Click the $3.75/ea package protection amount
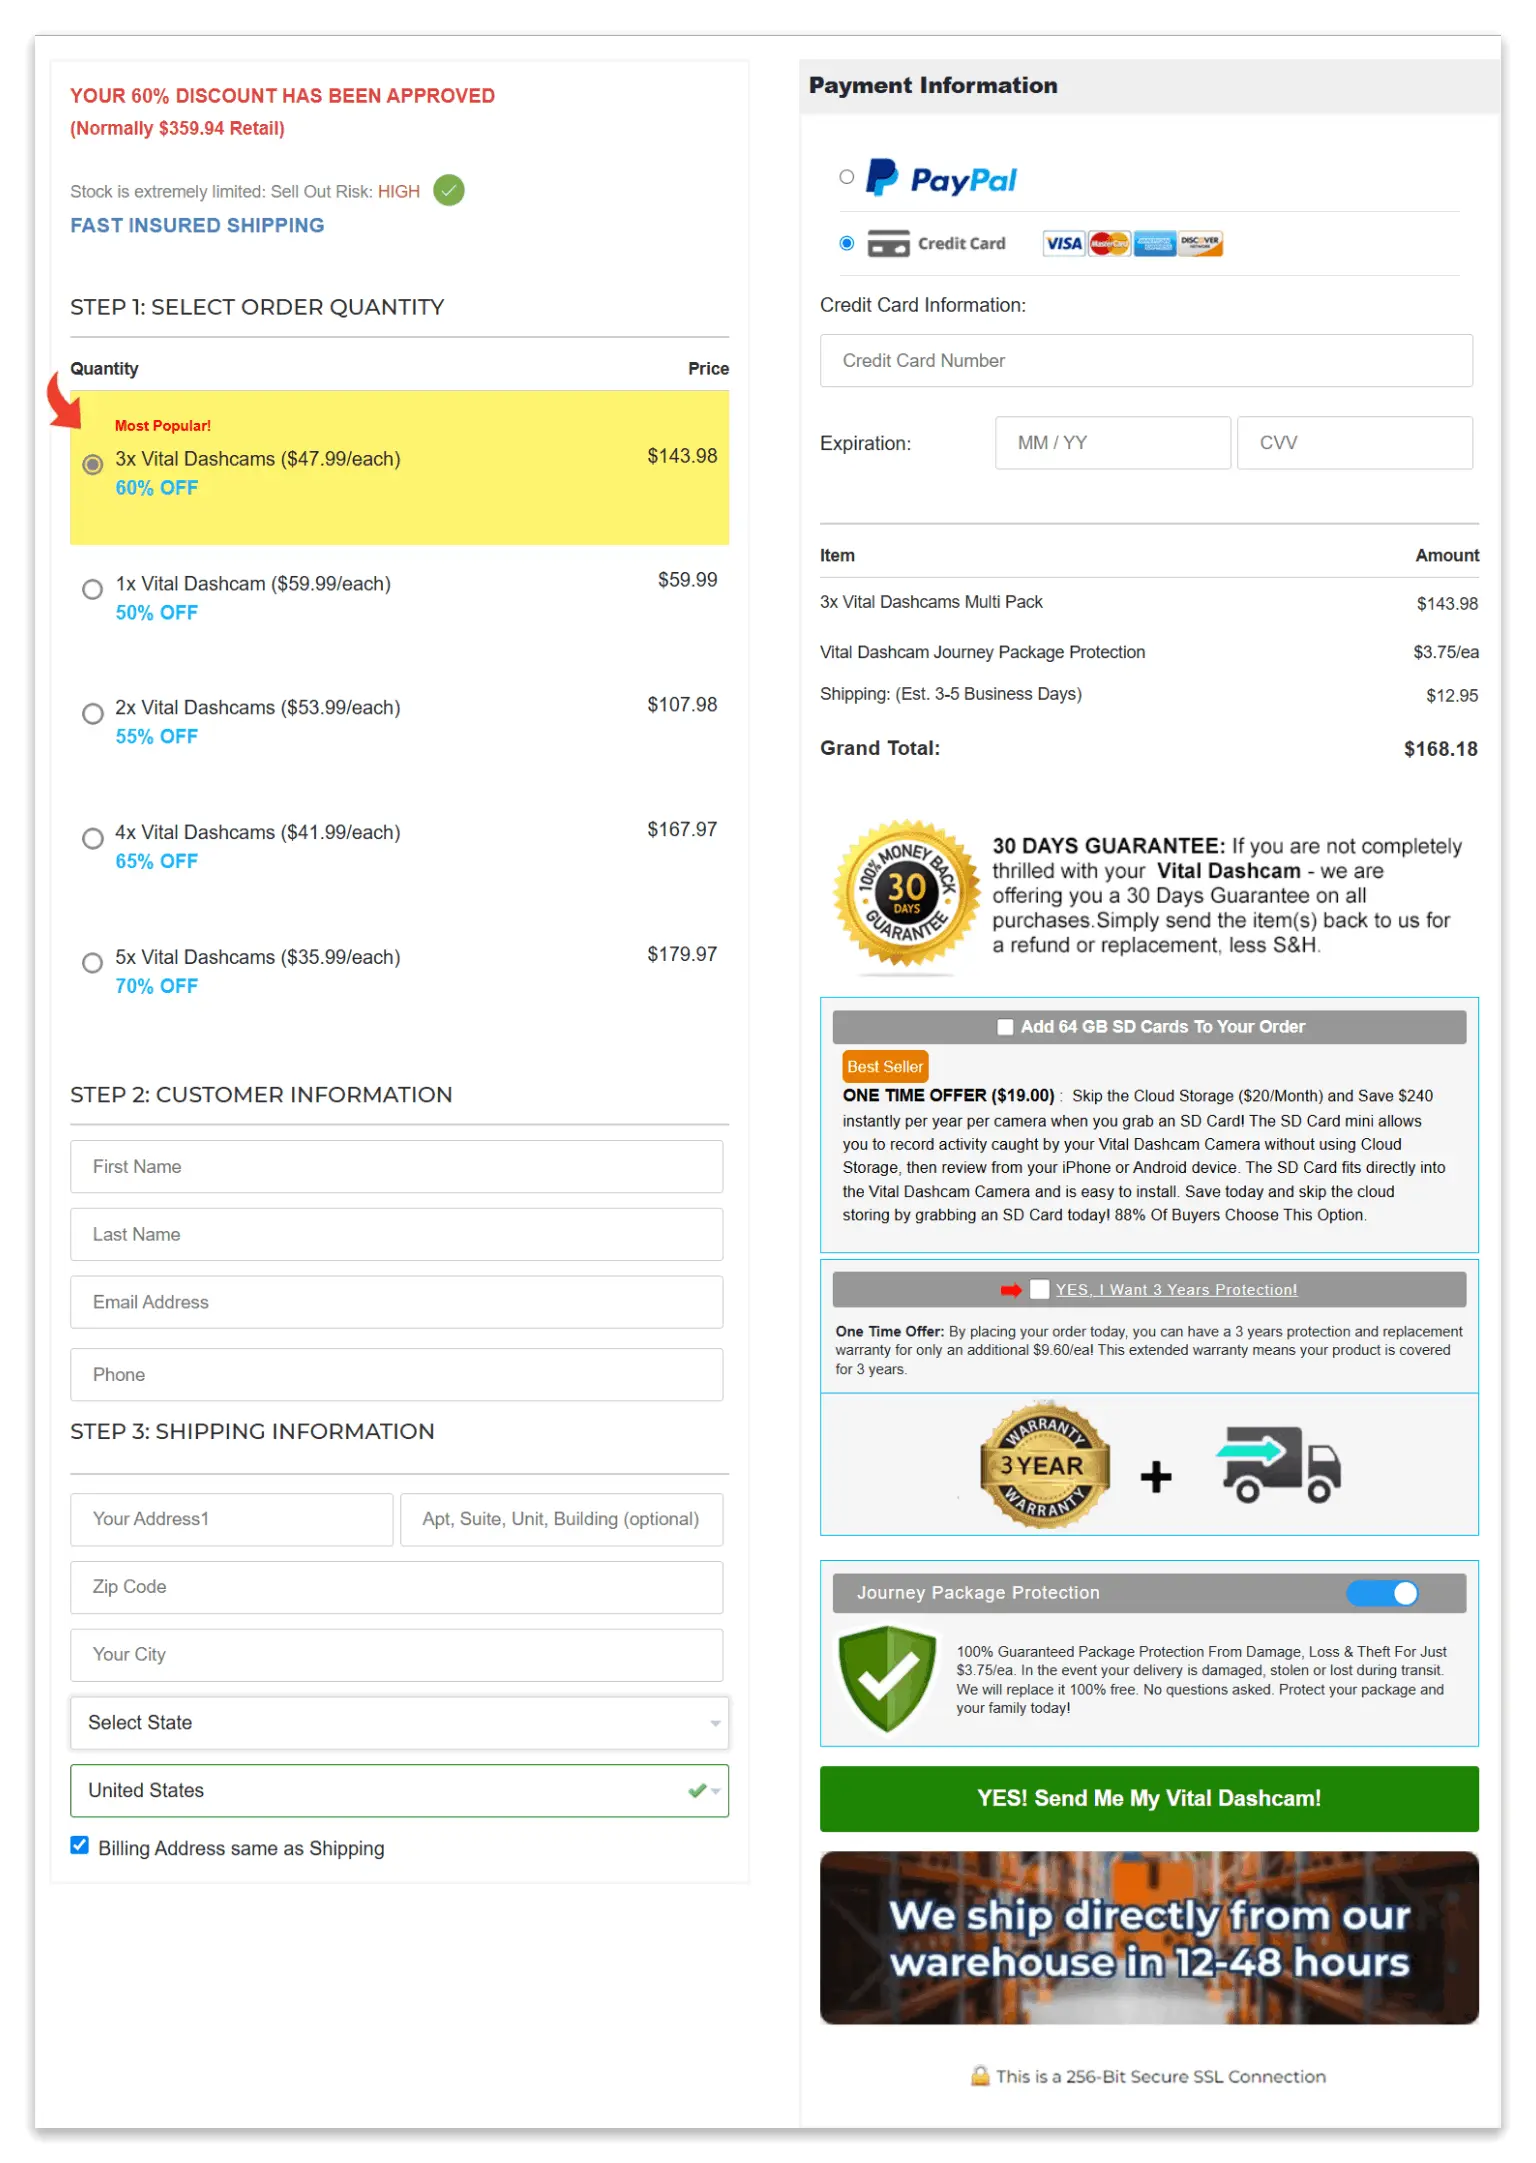Image resolution: width=1536 pixels, height=2163 pixels. 1445,652
